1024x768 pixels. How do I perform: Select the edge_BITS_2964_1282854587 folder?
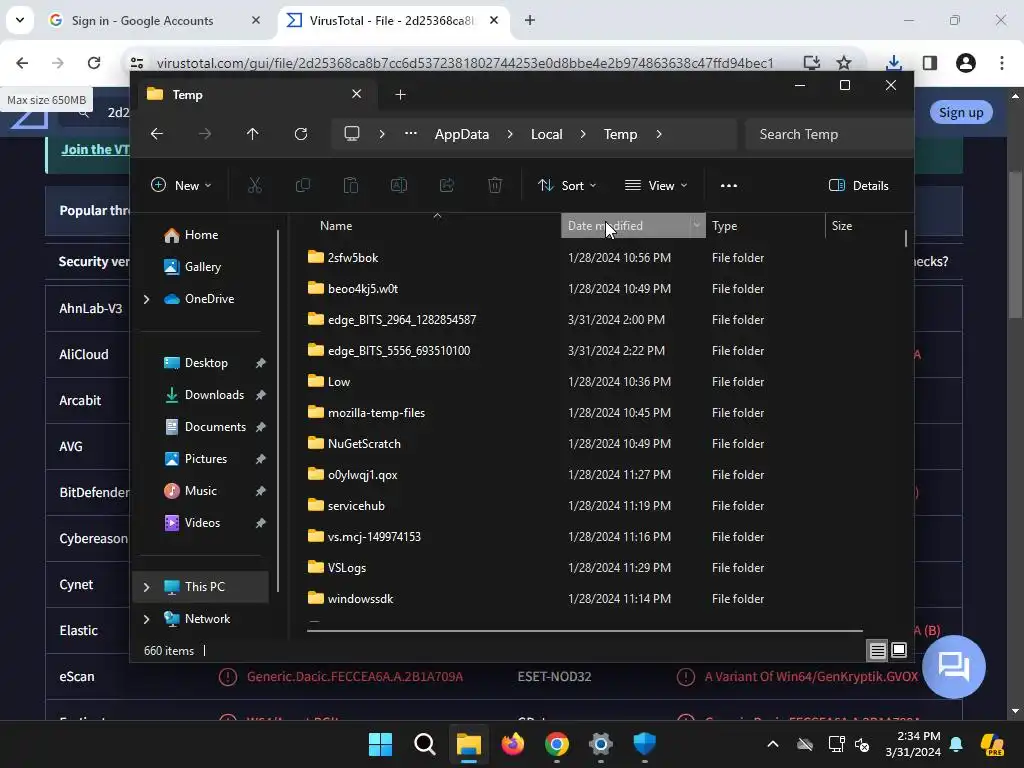[x=402, y=319]
